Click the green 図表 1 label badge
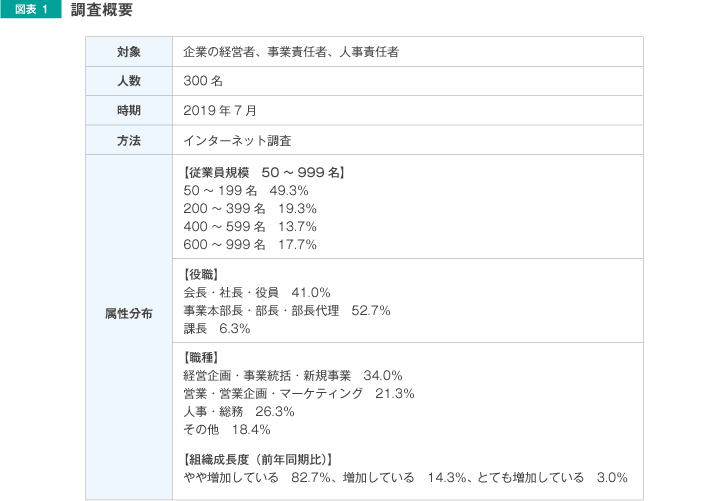728x501 pixels. pos(31,9)
